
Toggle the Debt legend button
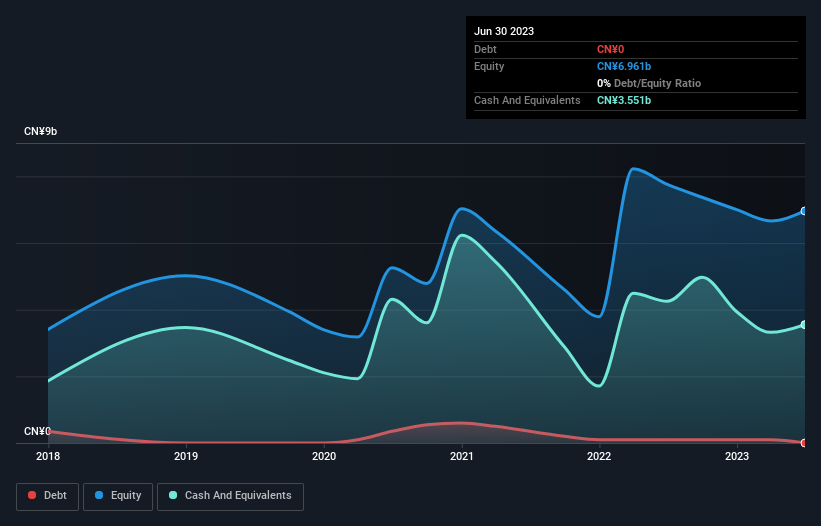pyautogui.click(x=48, y=496)
